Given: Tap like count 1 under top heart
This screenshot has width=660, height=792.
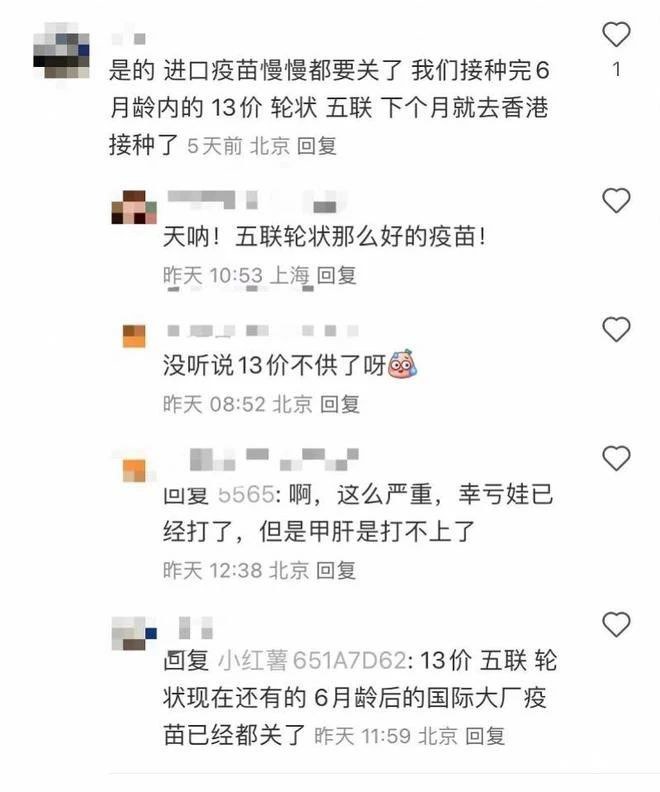Looking at the screenshot, I should pos(616,70).
